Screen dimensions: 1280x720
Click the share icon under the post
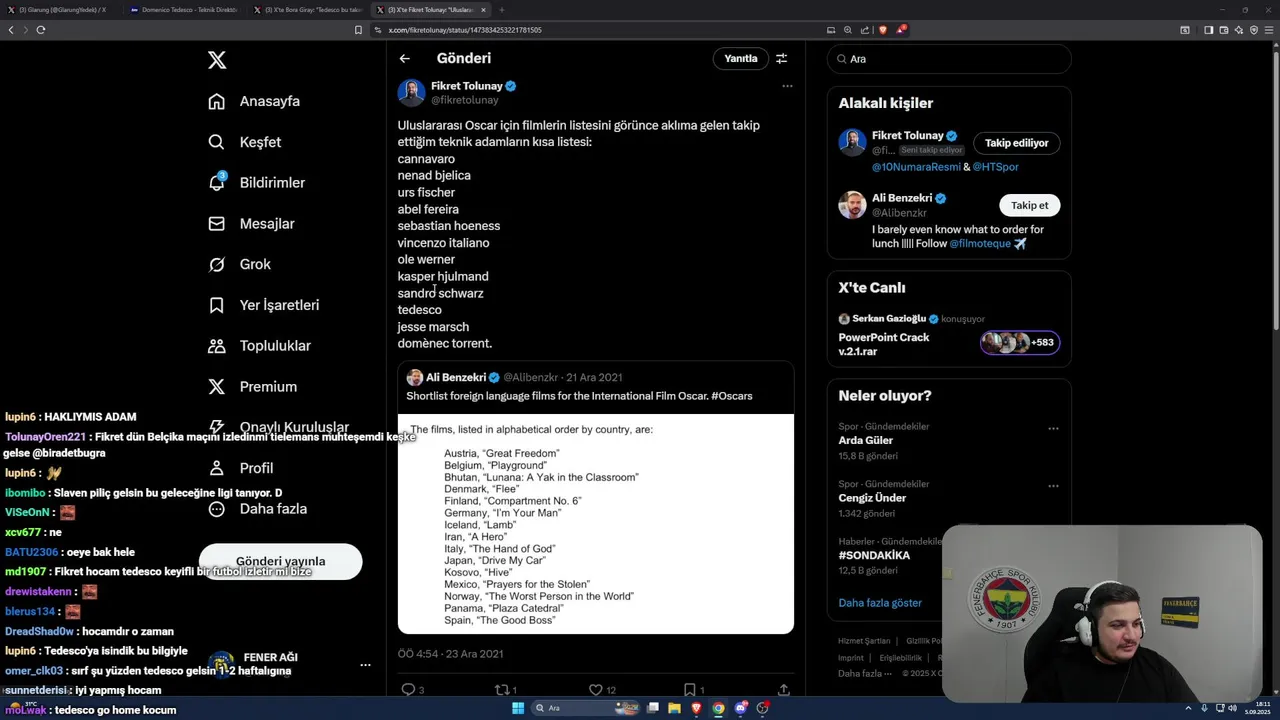point(784,689)
